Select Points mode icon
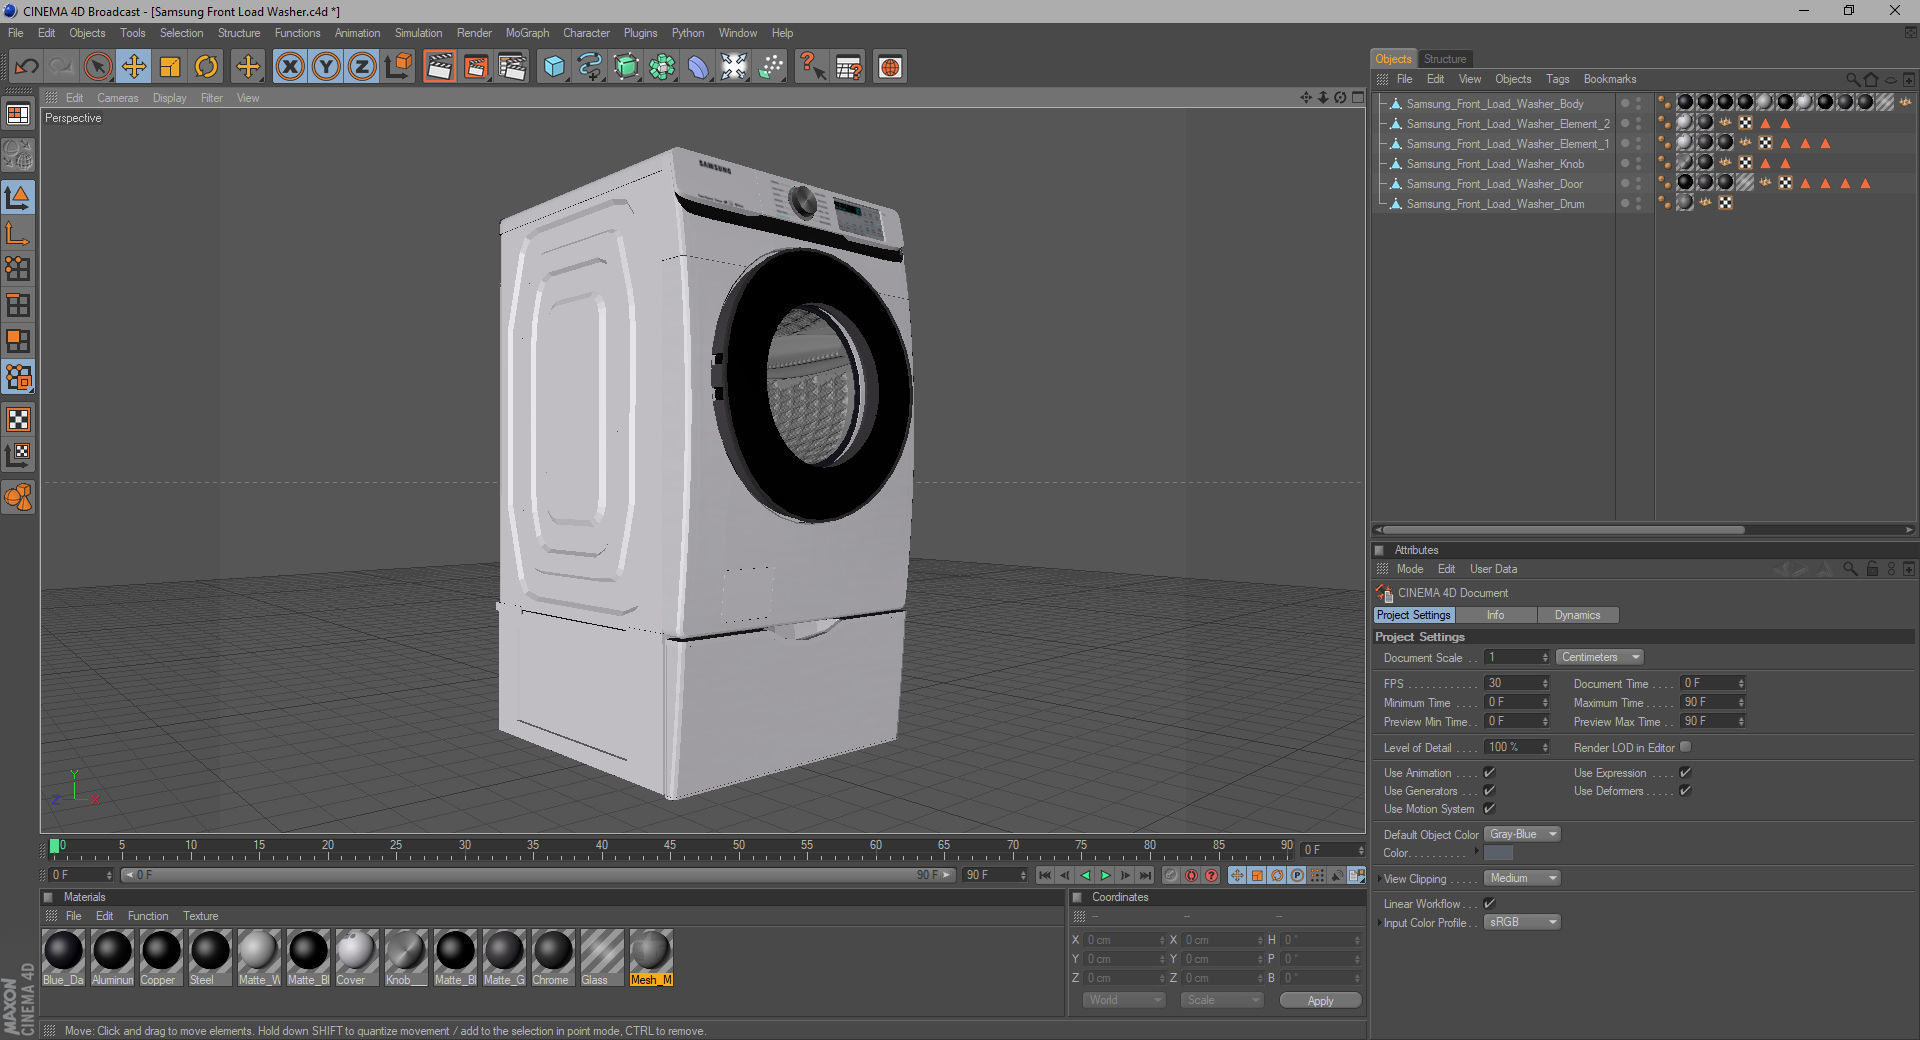The image size is (1920, 1040). [x=18, y=269]
